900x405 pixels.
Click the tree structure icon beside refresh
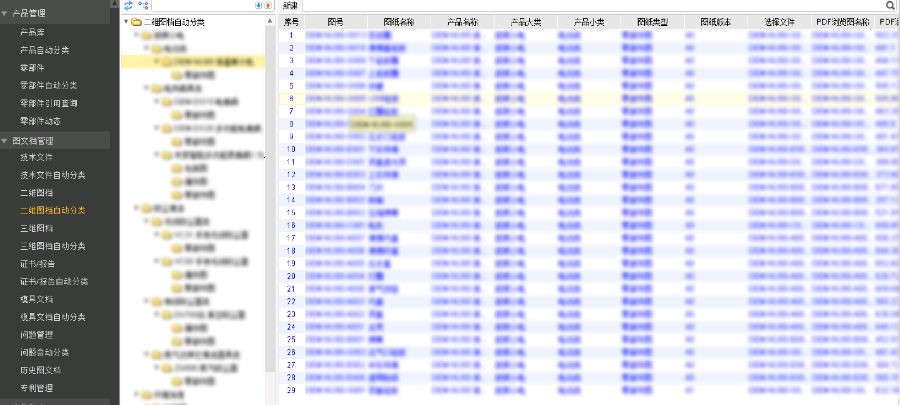tap(143, 6)
